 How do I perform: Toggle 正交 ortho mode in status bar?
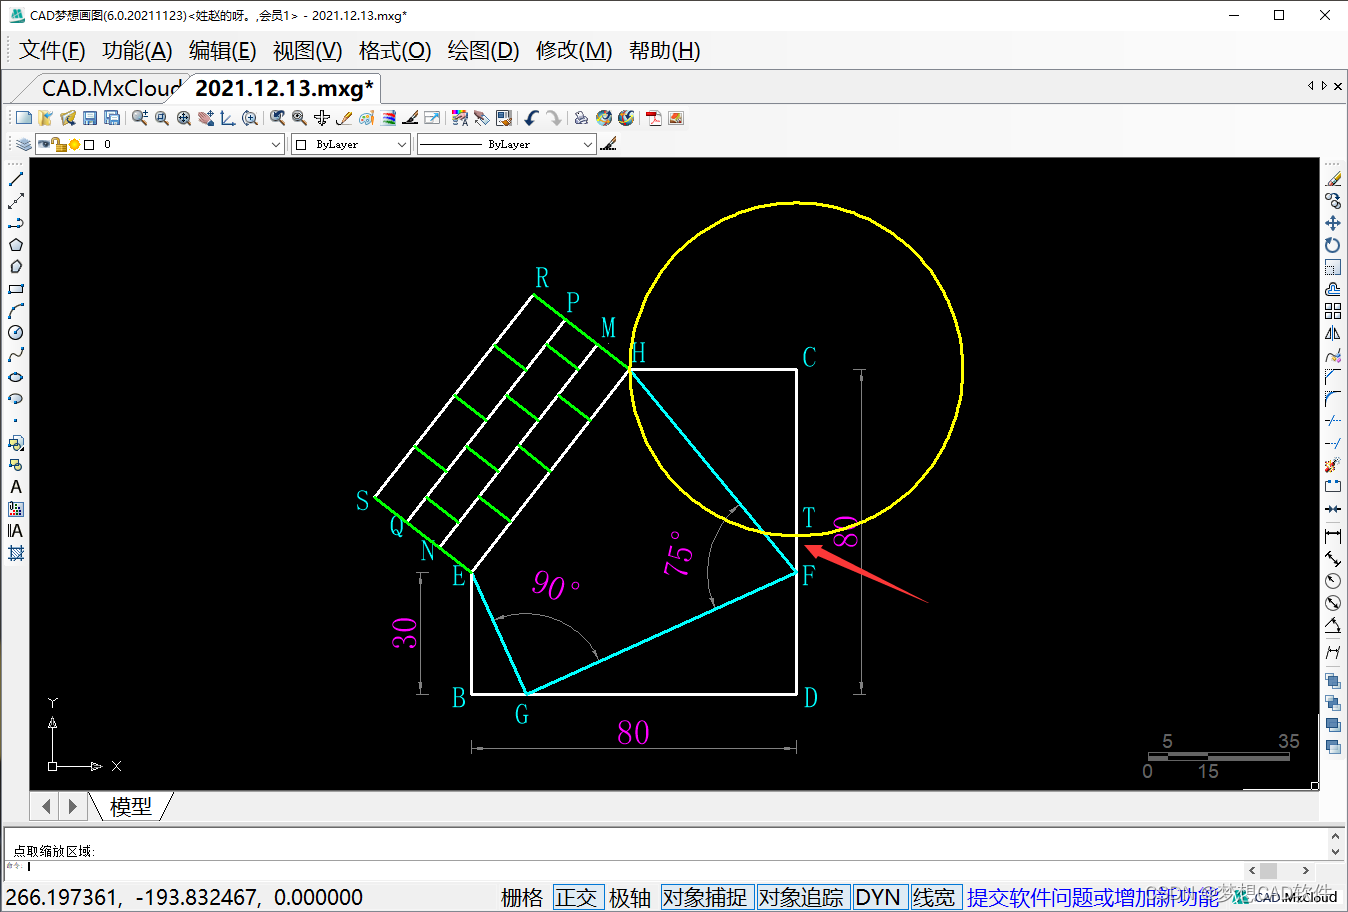[x=576, y=897]
